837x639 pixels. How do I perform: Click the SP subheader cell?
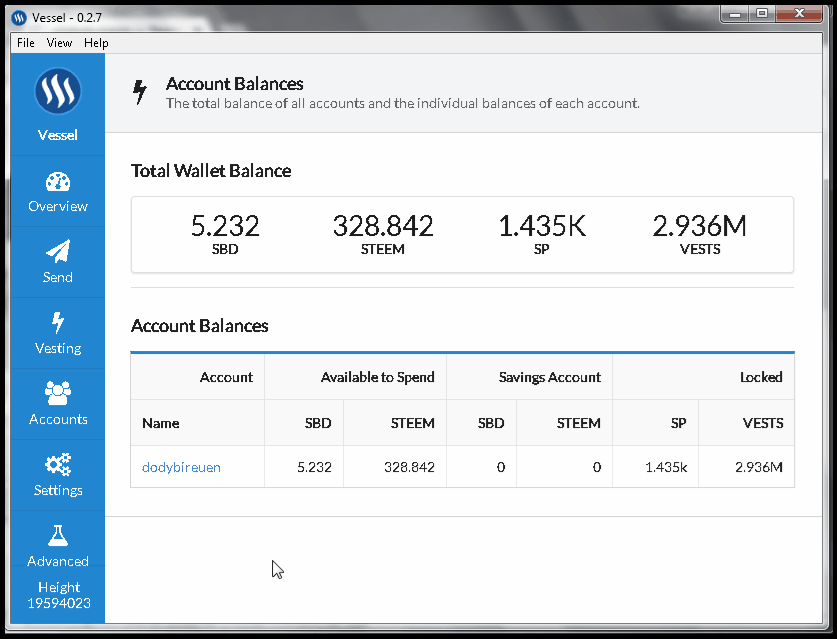[656, 423]
